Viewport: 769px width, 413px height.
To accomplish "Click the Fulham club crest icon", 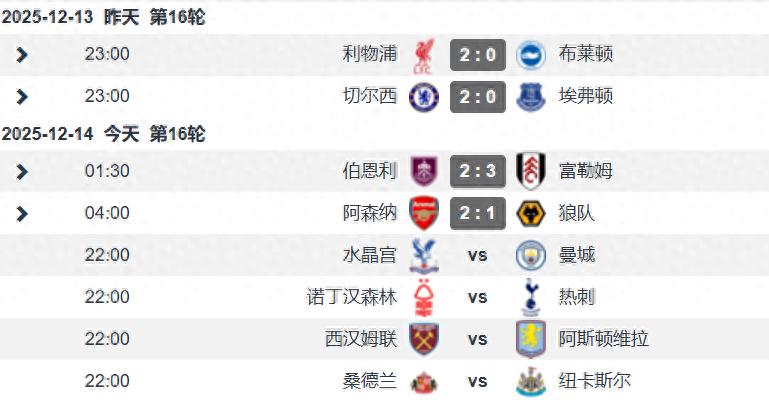I will point(530,171).
